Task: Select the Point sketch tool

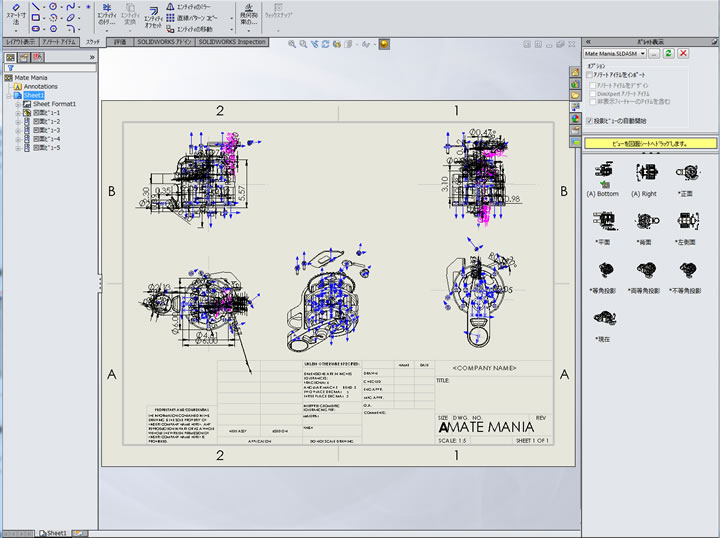Action: point(89,7)
